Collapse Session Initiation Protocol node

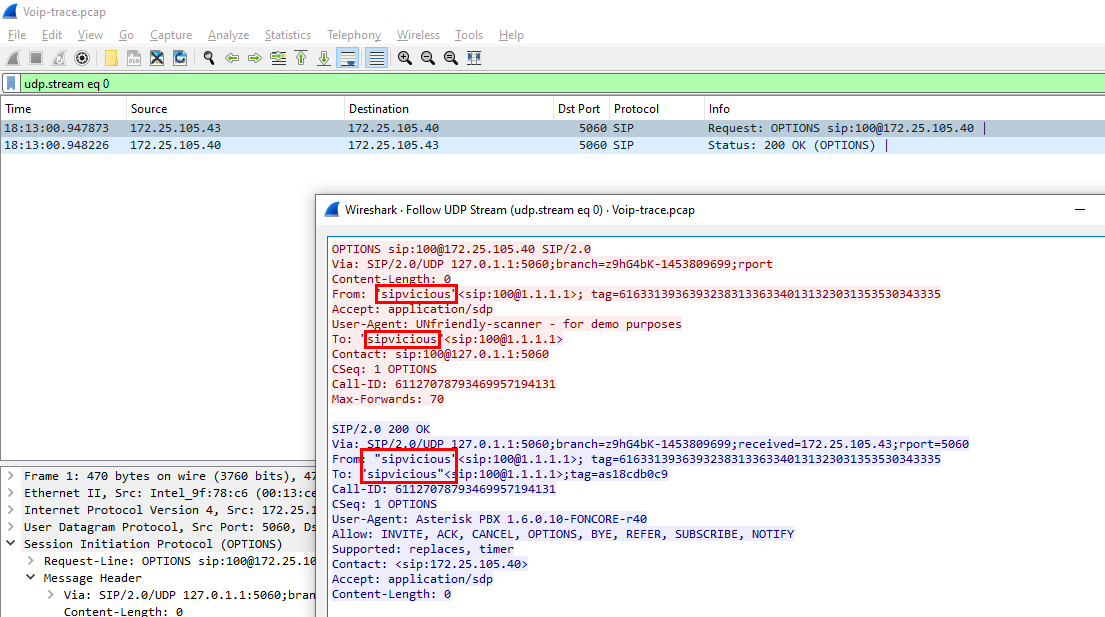click(x=11, y=544)
